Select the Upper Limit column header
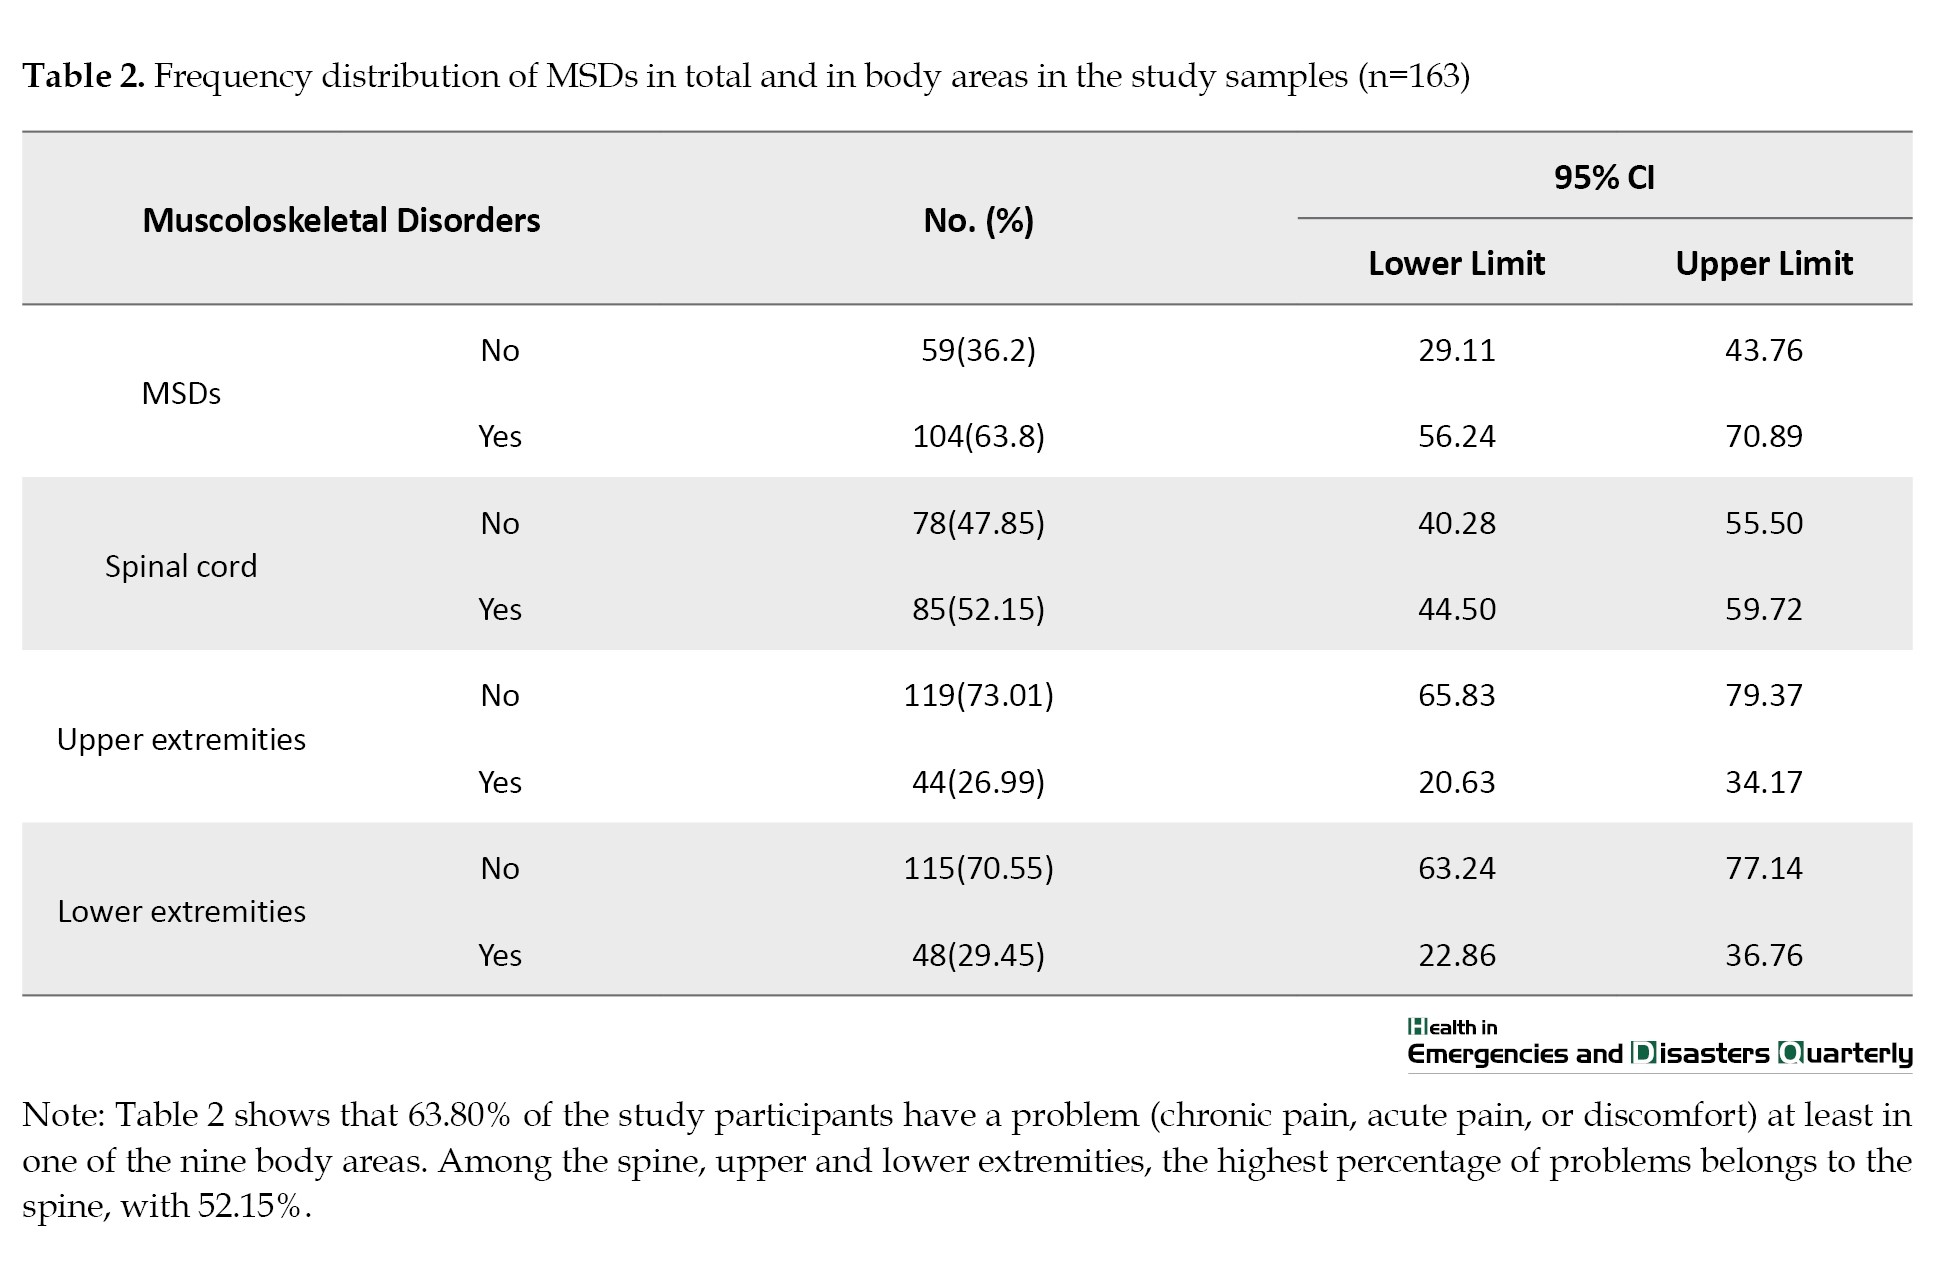Screen dimensions: 1944x1273 (1764, 263)
